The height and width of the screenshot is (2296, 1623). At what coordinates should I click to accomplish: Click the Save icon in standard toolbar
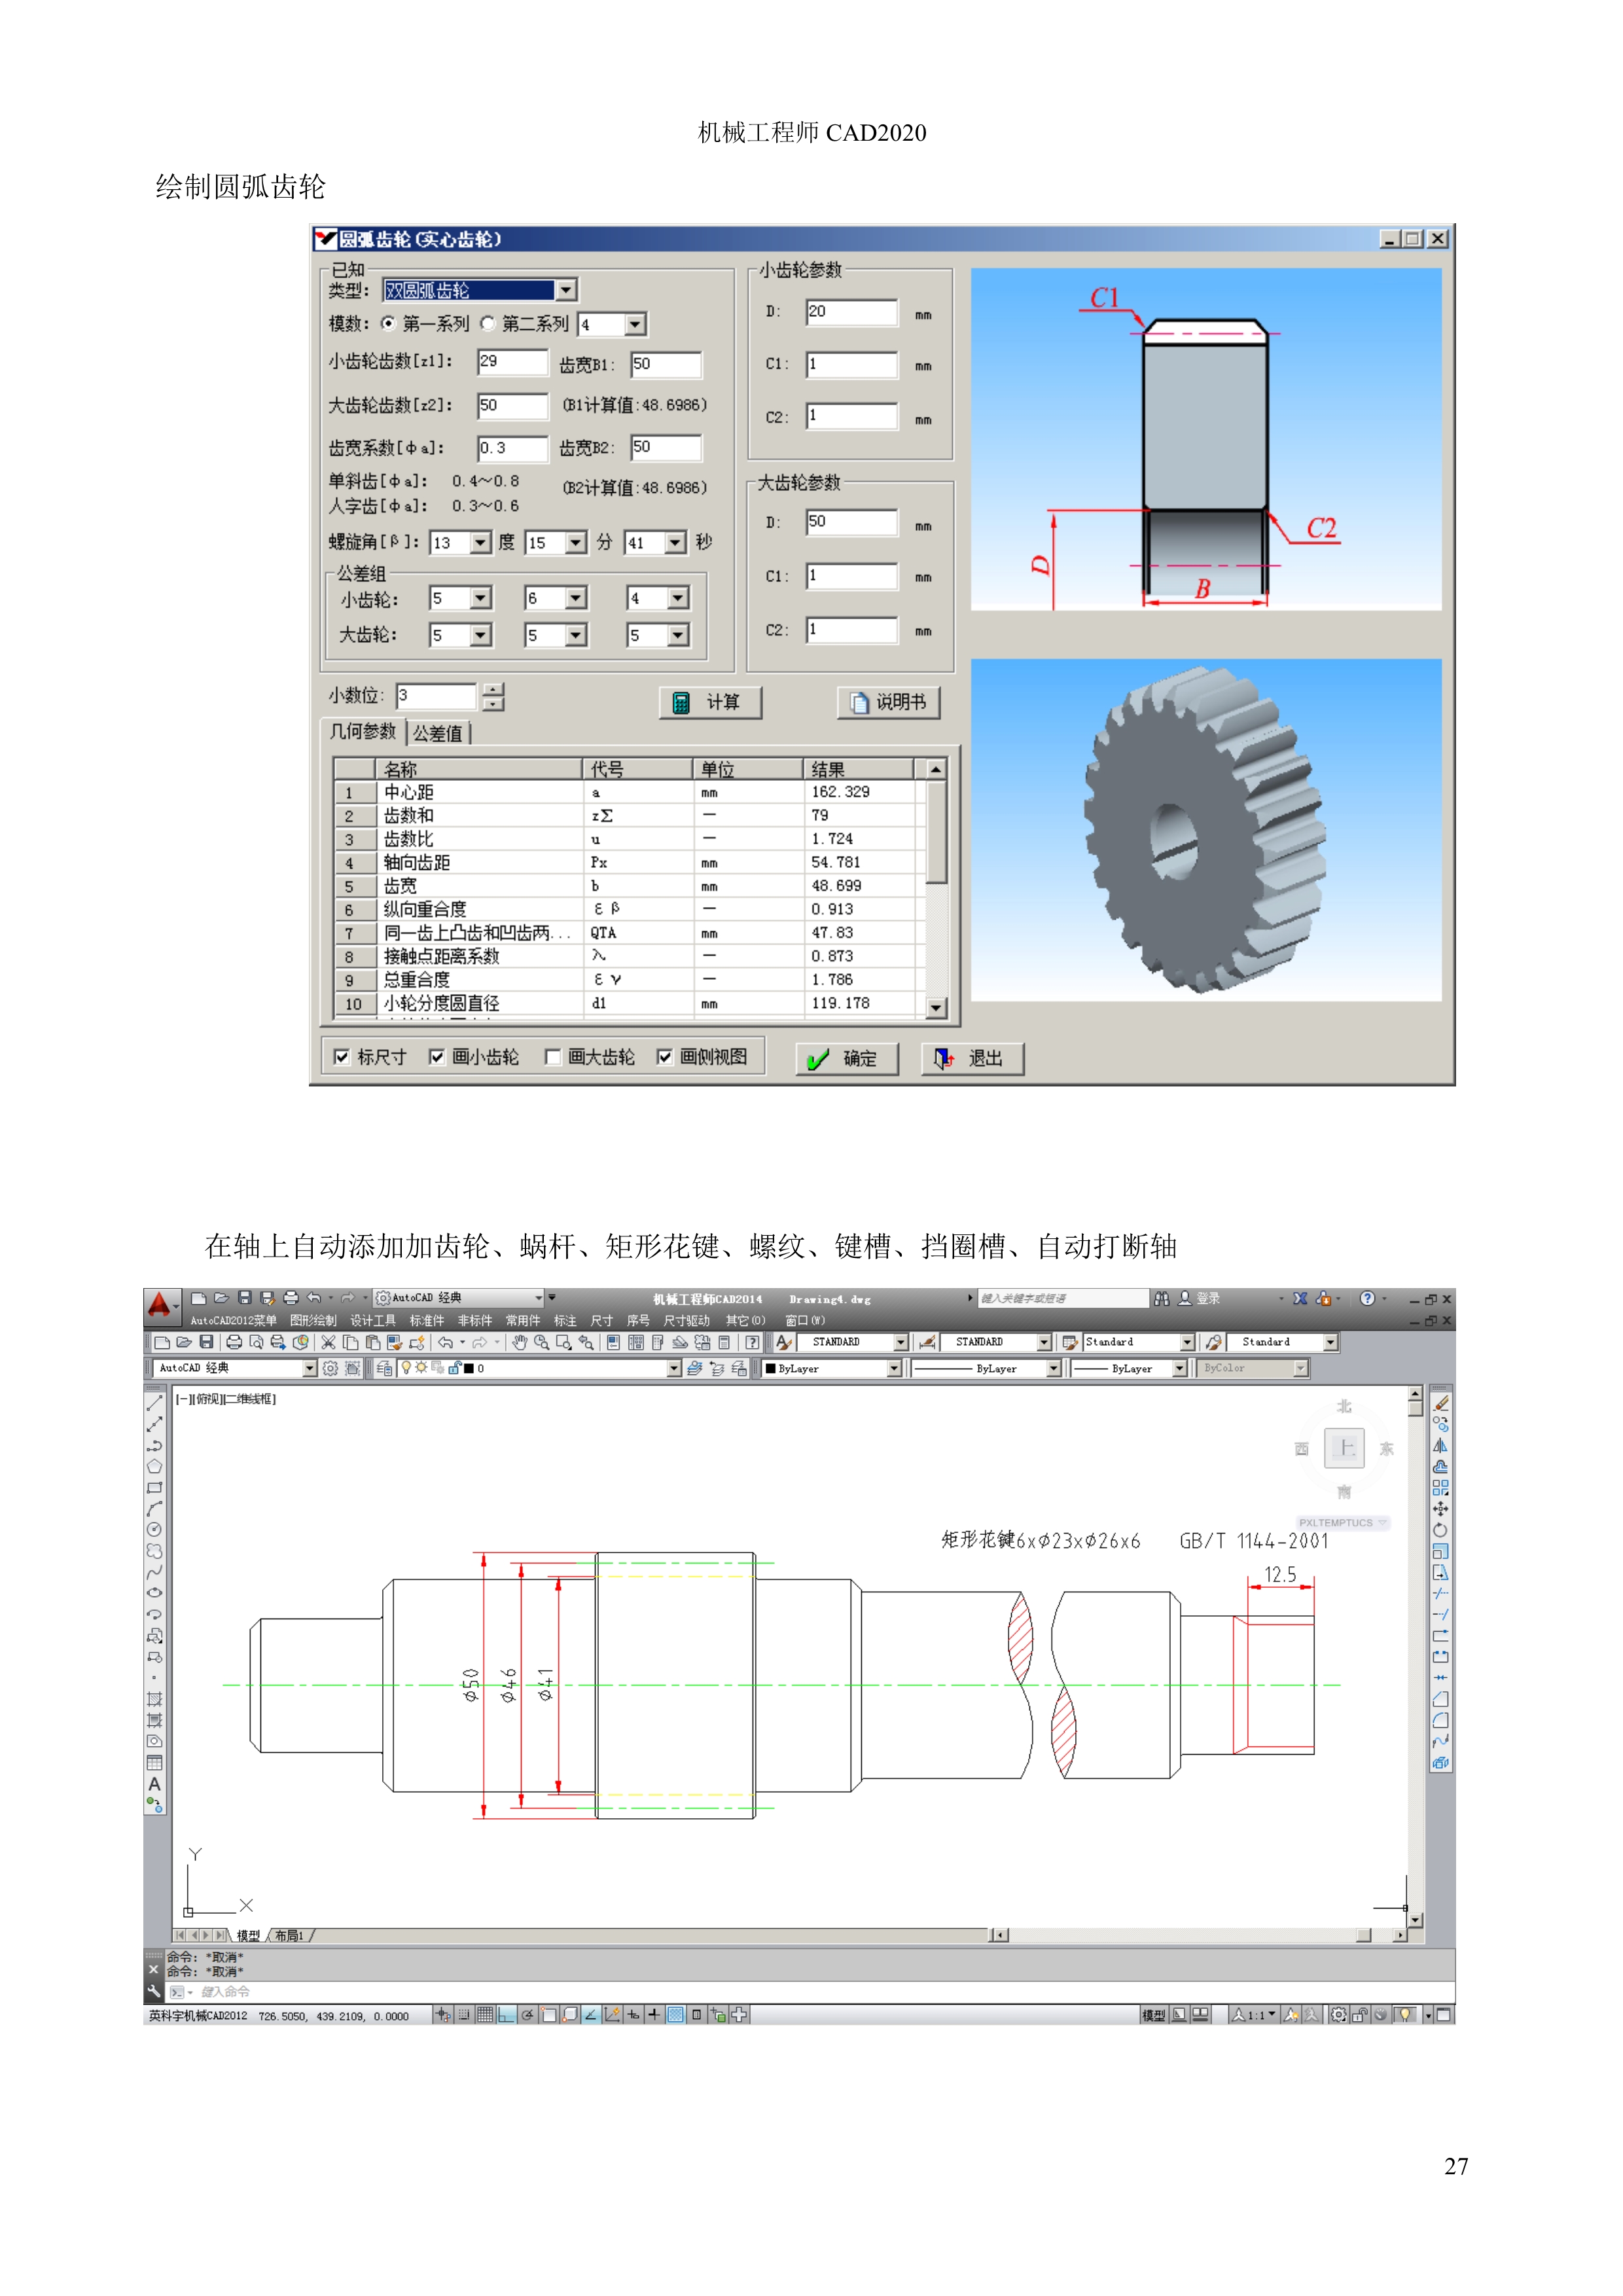(x=207, y=1342)
